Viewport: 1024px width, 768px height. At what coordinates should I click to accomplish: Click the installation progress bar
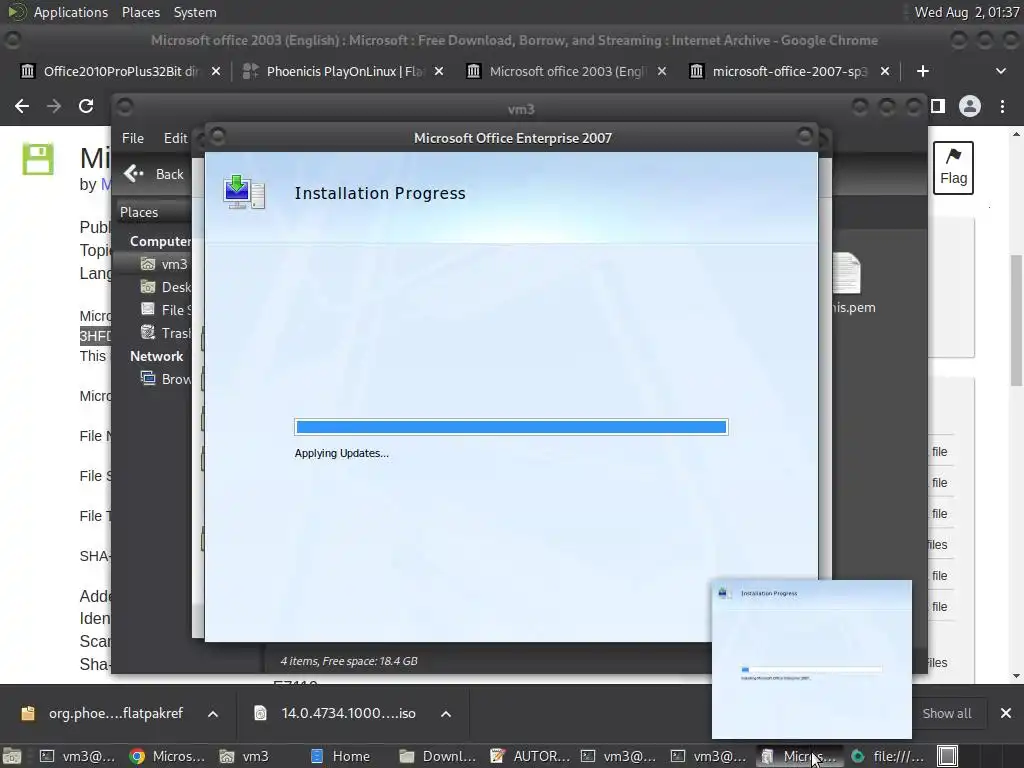(511, 427)
